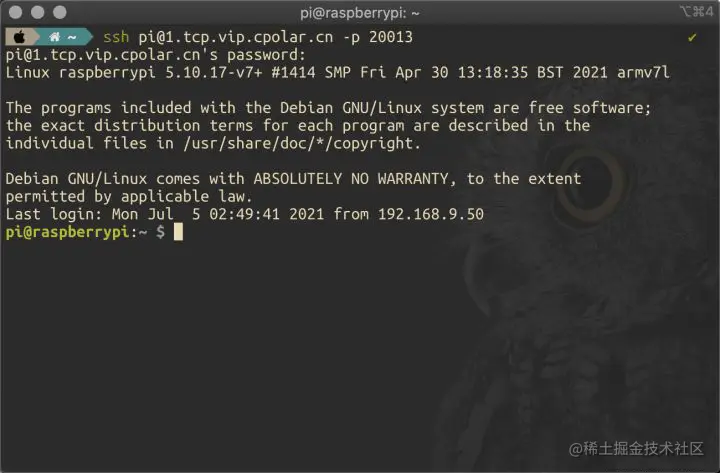Click the green check mark status indicator
Image resolution: width=720 pixels, height=473 pixels.
[x=692, y=38]
